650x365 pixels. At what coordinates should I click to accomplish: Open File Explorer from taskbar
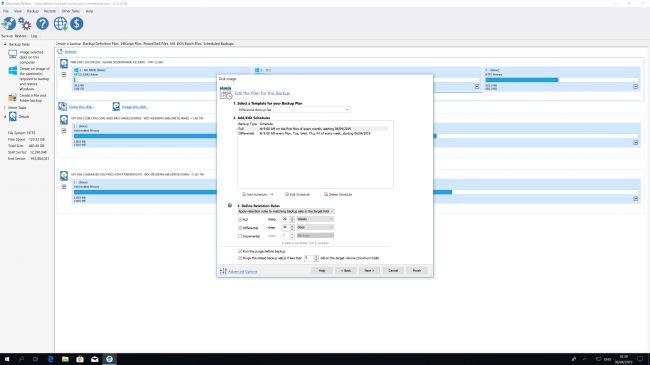click(x=65, y=359)
